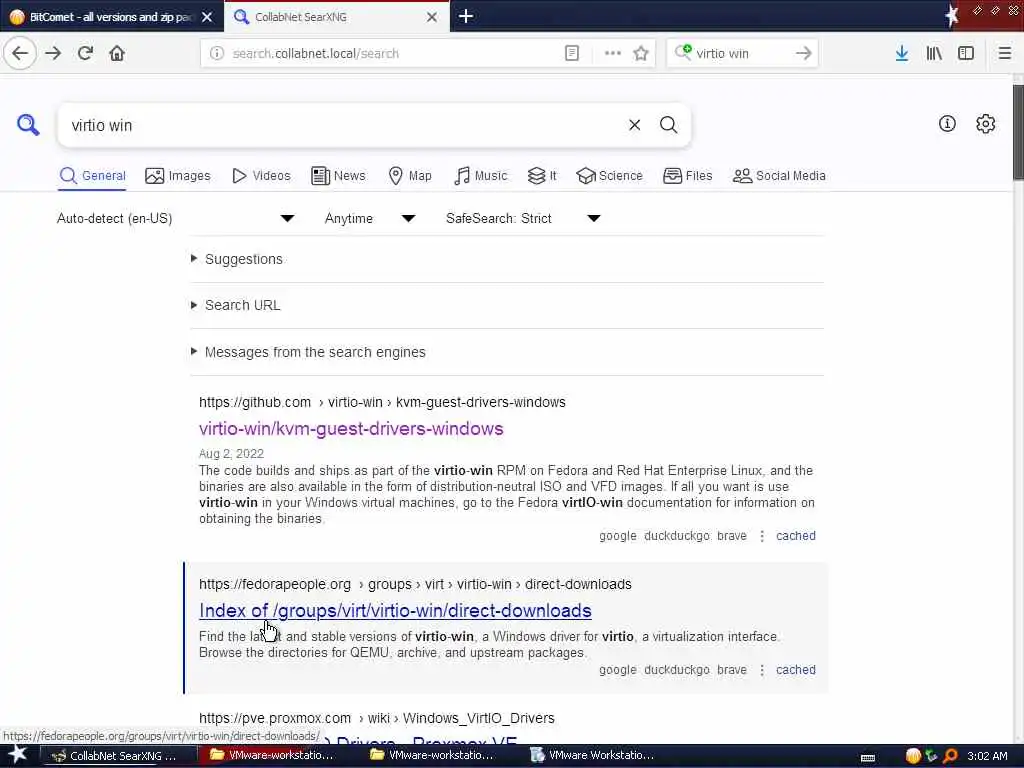This screenshot has width=1024, height=768.
Task: Select the News search category
Action: point(338,176)
